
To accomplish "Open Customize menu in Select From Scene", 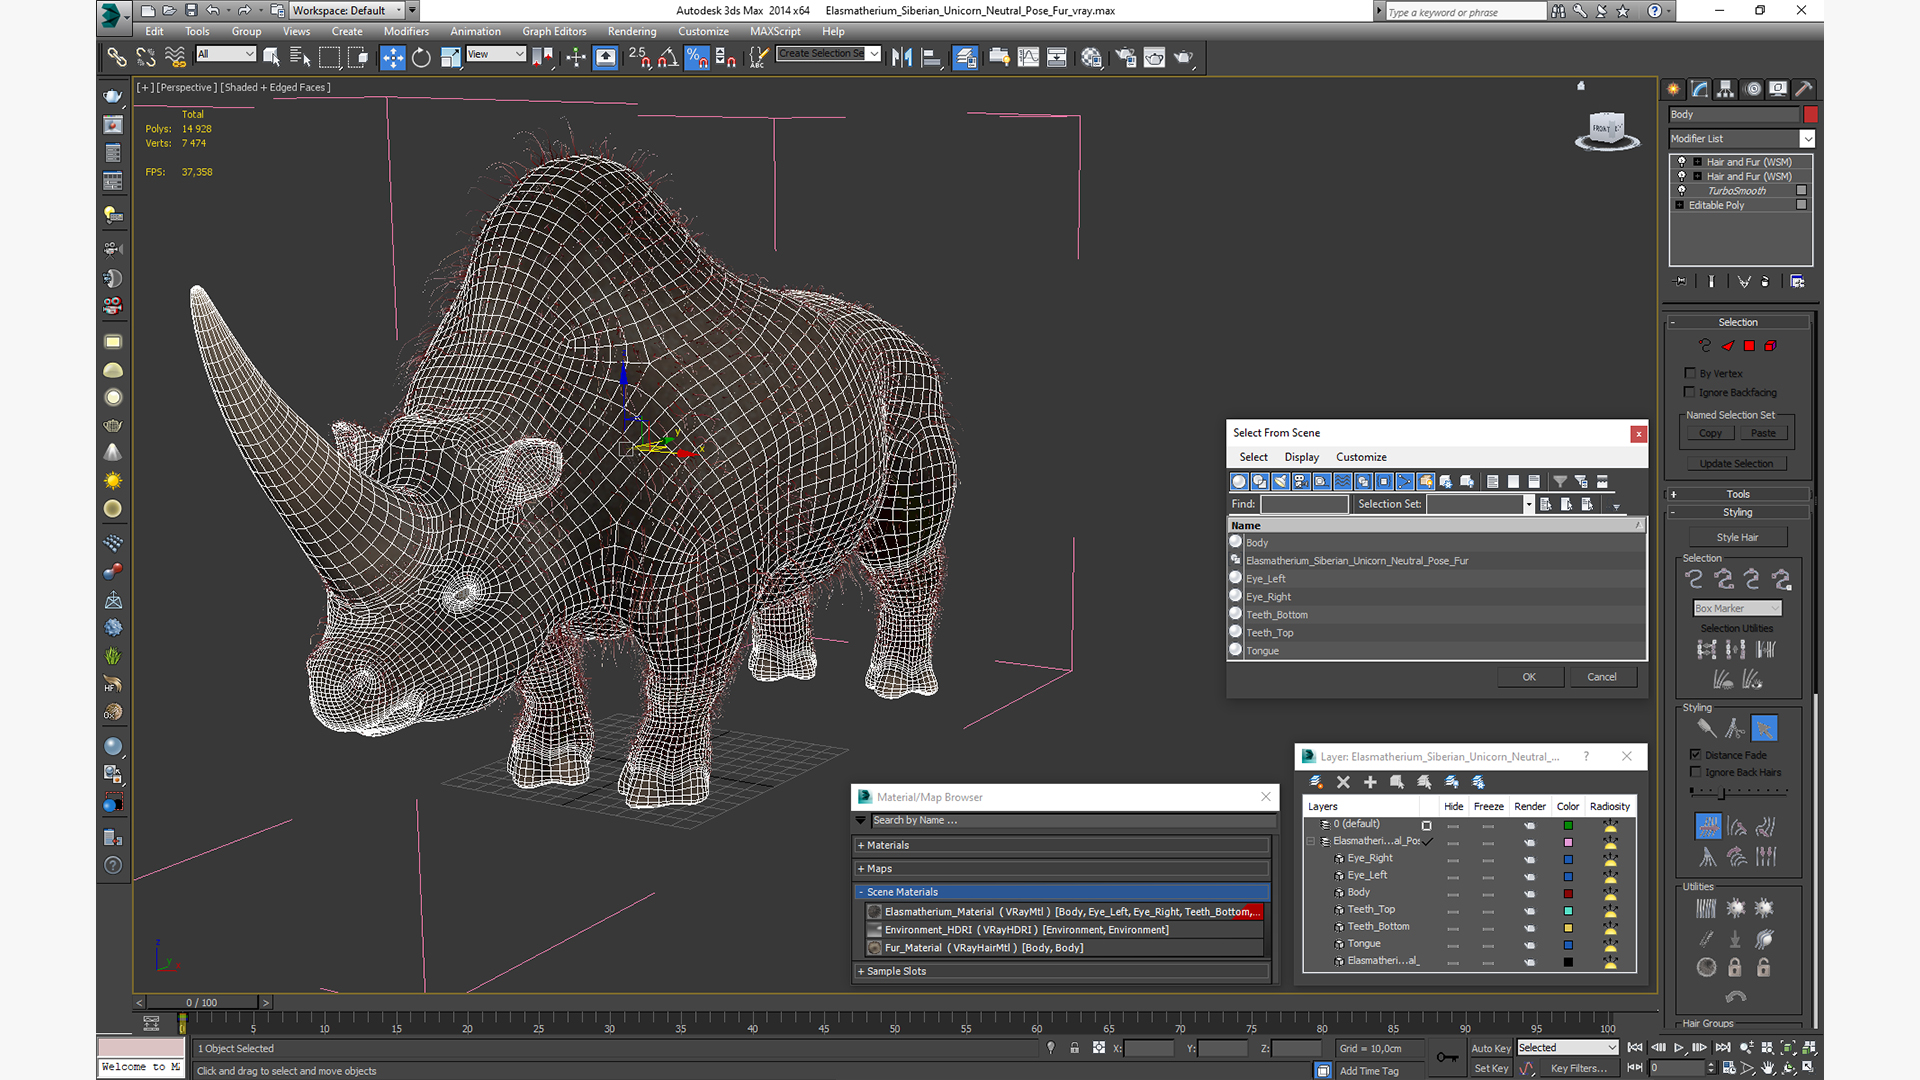I will (x=1360, y=457).
